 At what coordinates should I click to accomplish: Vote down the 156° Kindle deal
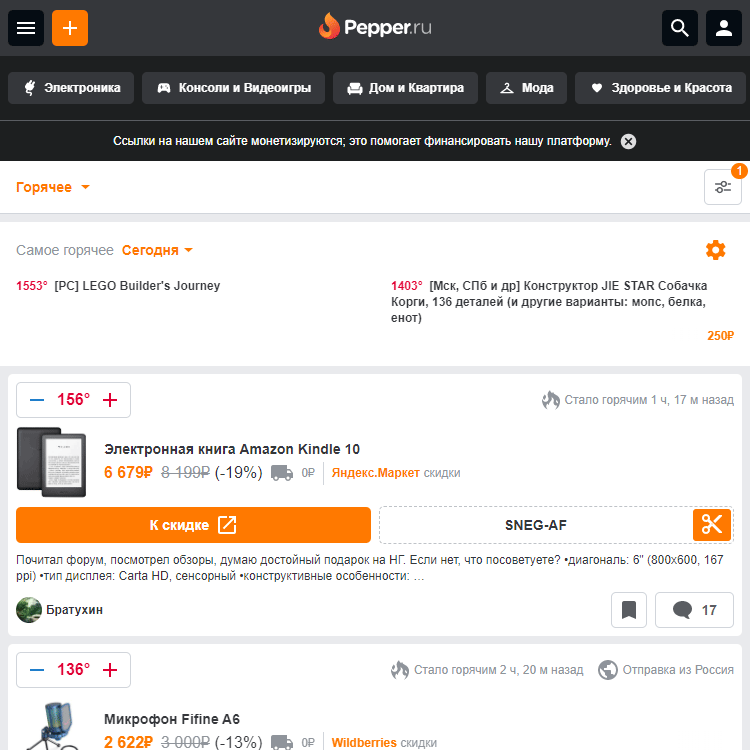coord(37,400)
